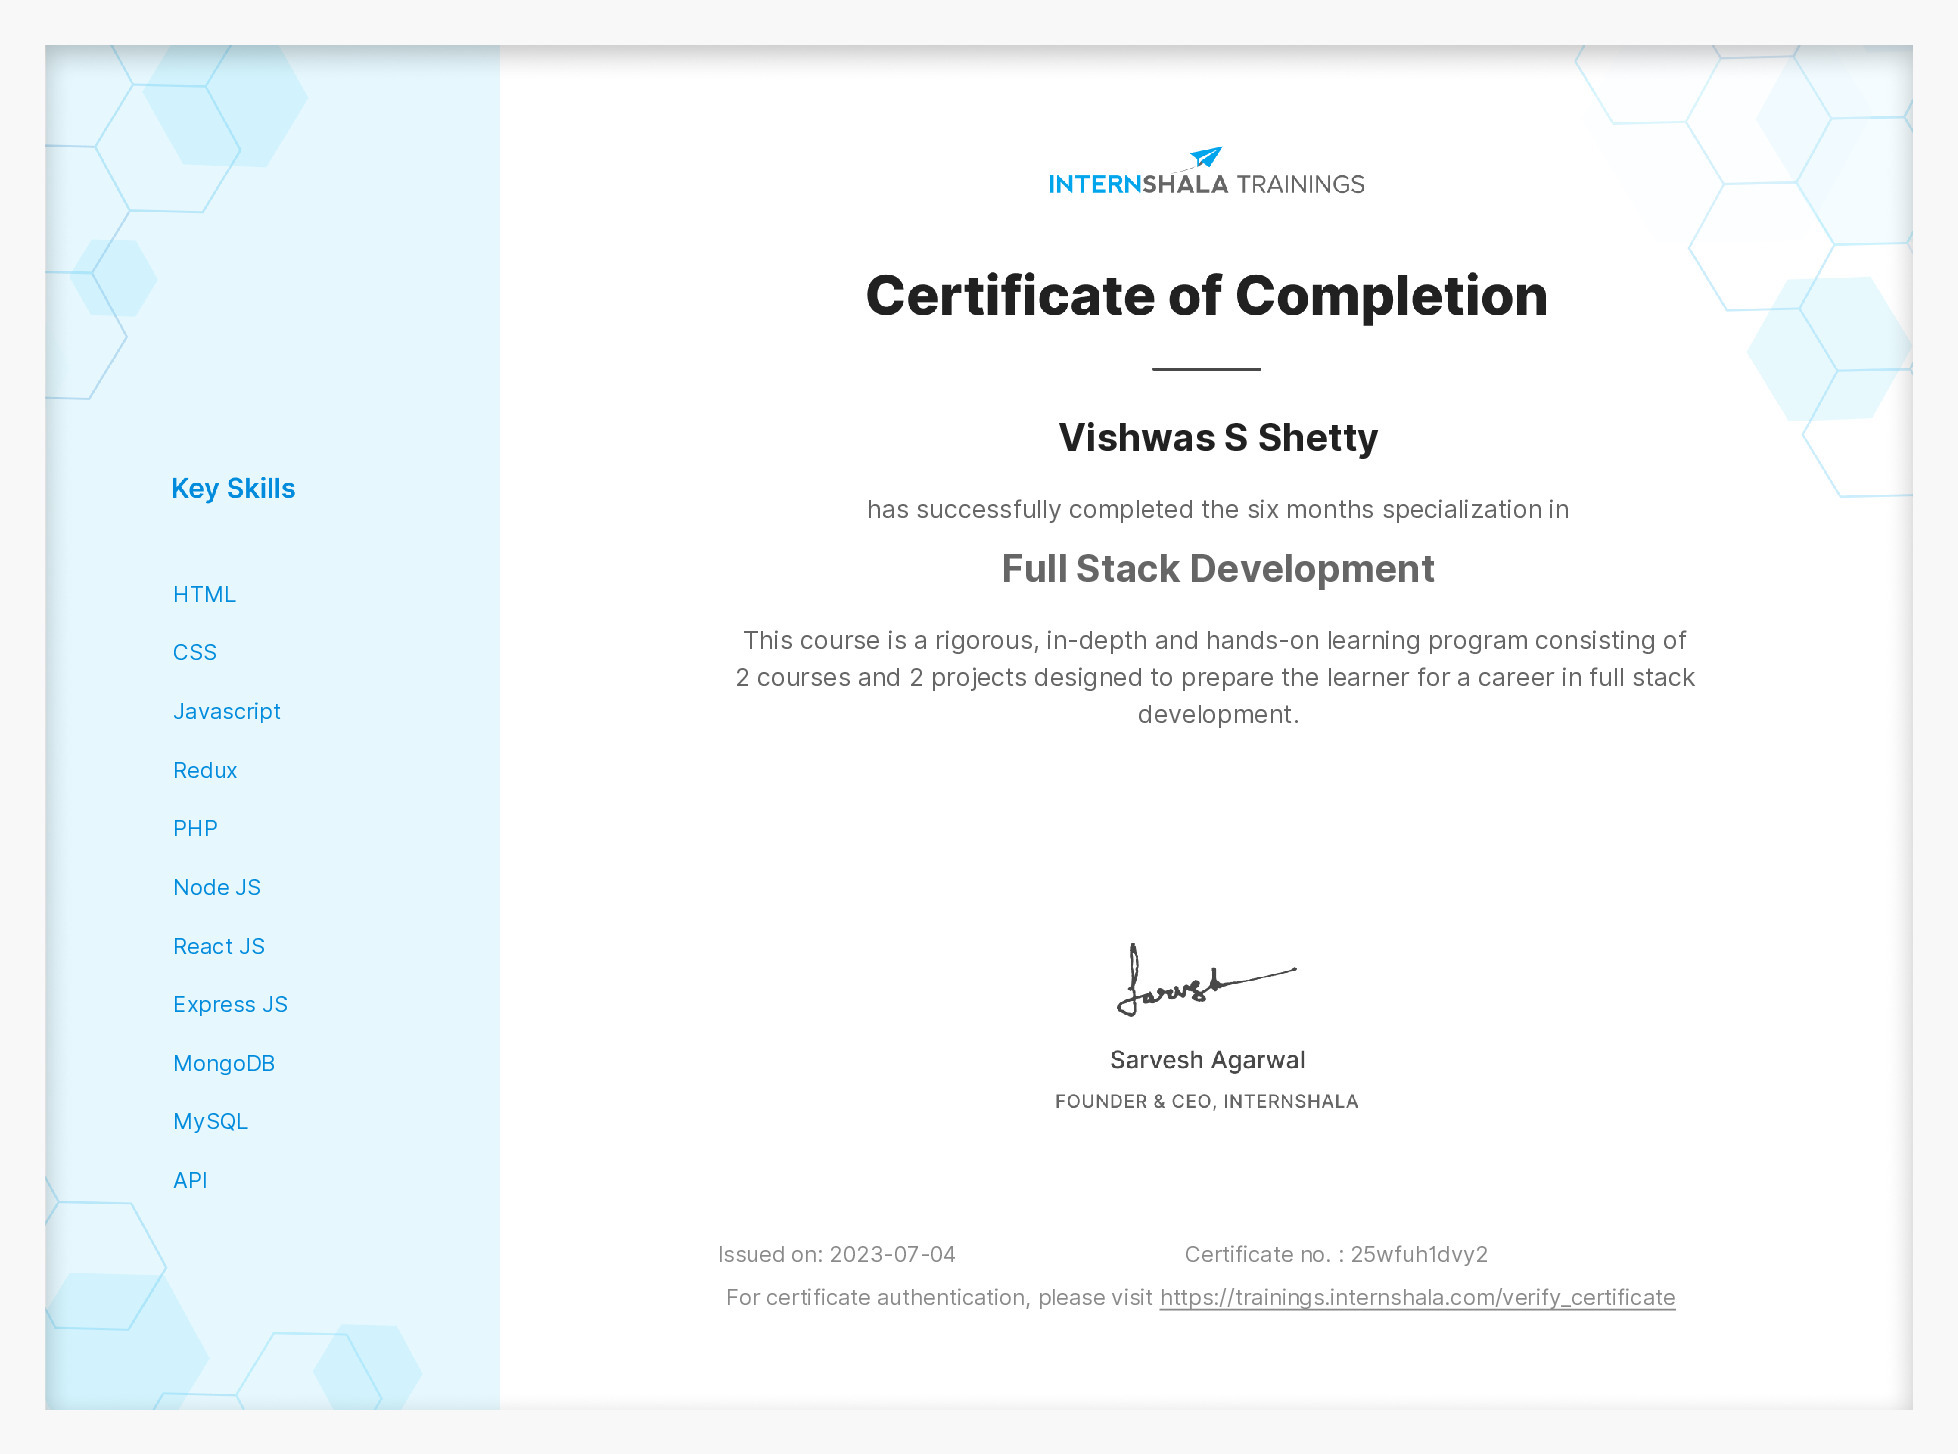Click the course description paragraph

[1216, 677]
